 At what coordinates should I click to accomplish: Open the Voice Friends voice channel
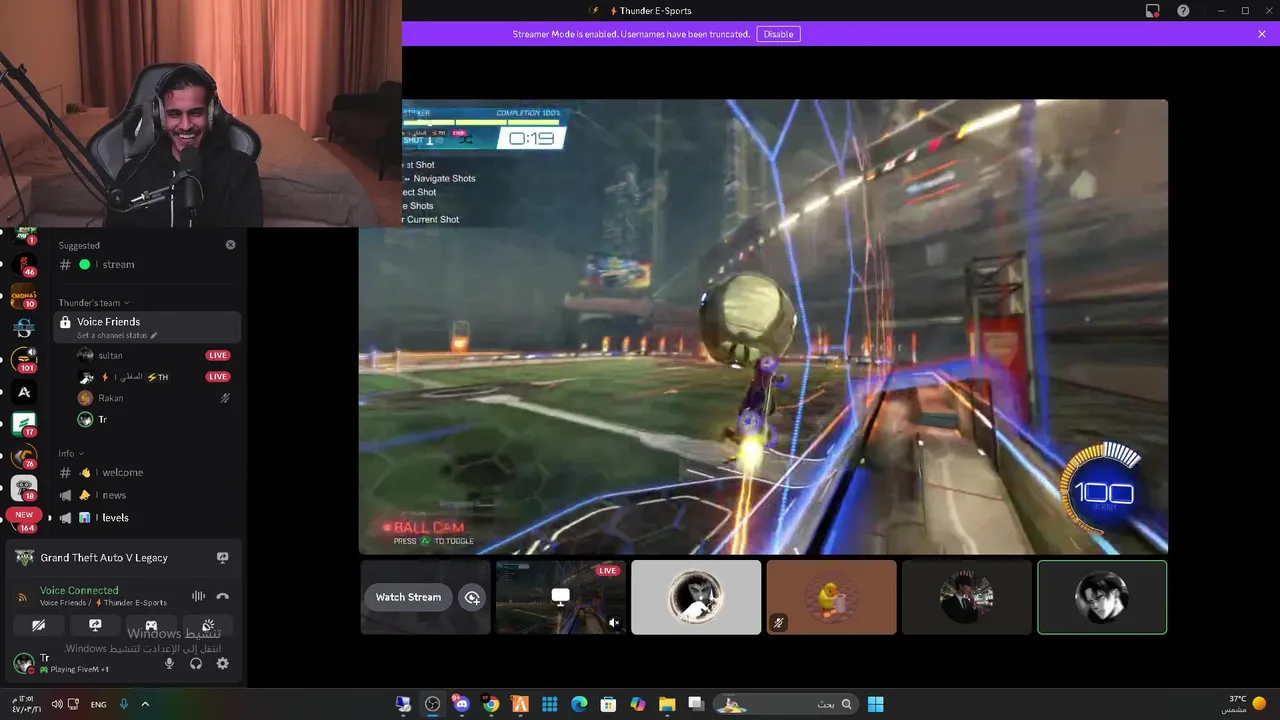147,327
